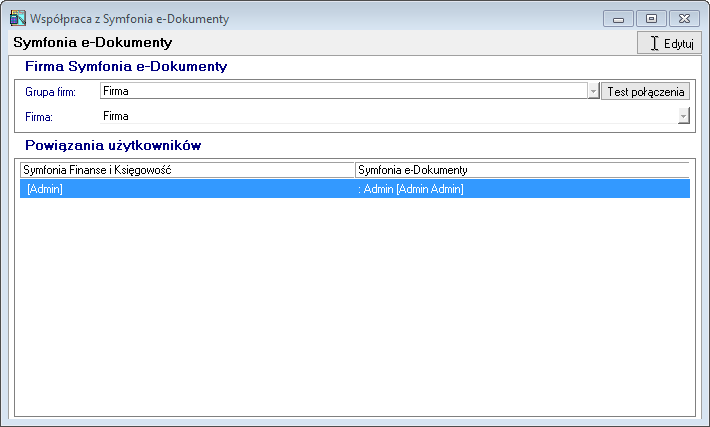The height and width of the screenshot is (427, 710).
Task: Select the [Admin] row in user list
Action: coord(355,189)
